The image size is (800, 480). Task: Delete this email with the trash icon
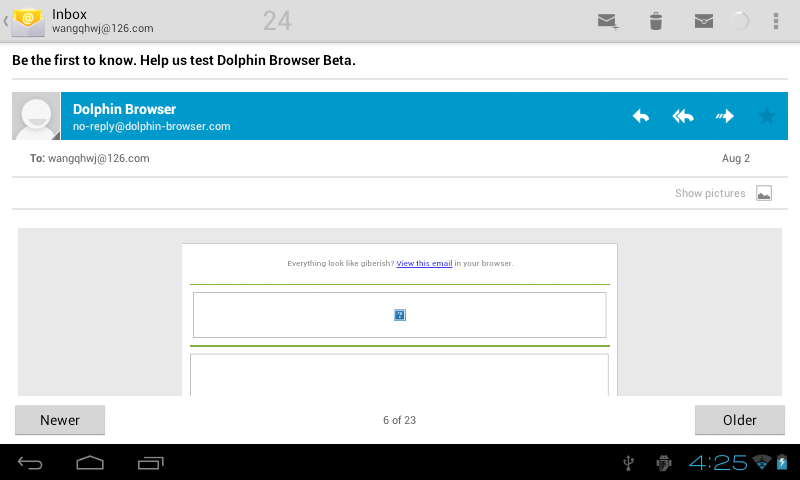[x=656, y=21]
